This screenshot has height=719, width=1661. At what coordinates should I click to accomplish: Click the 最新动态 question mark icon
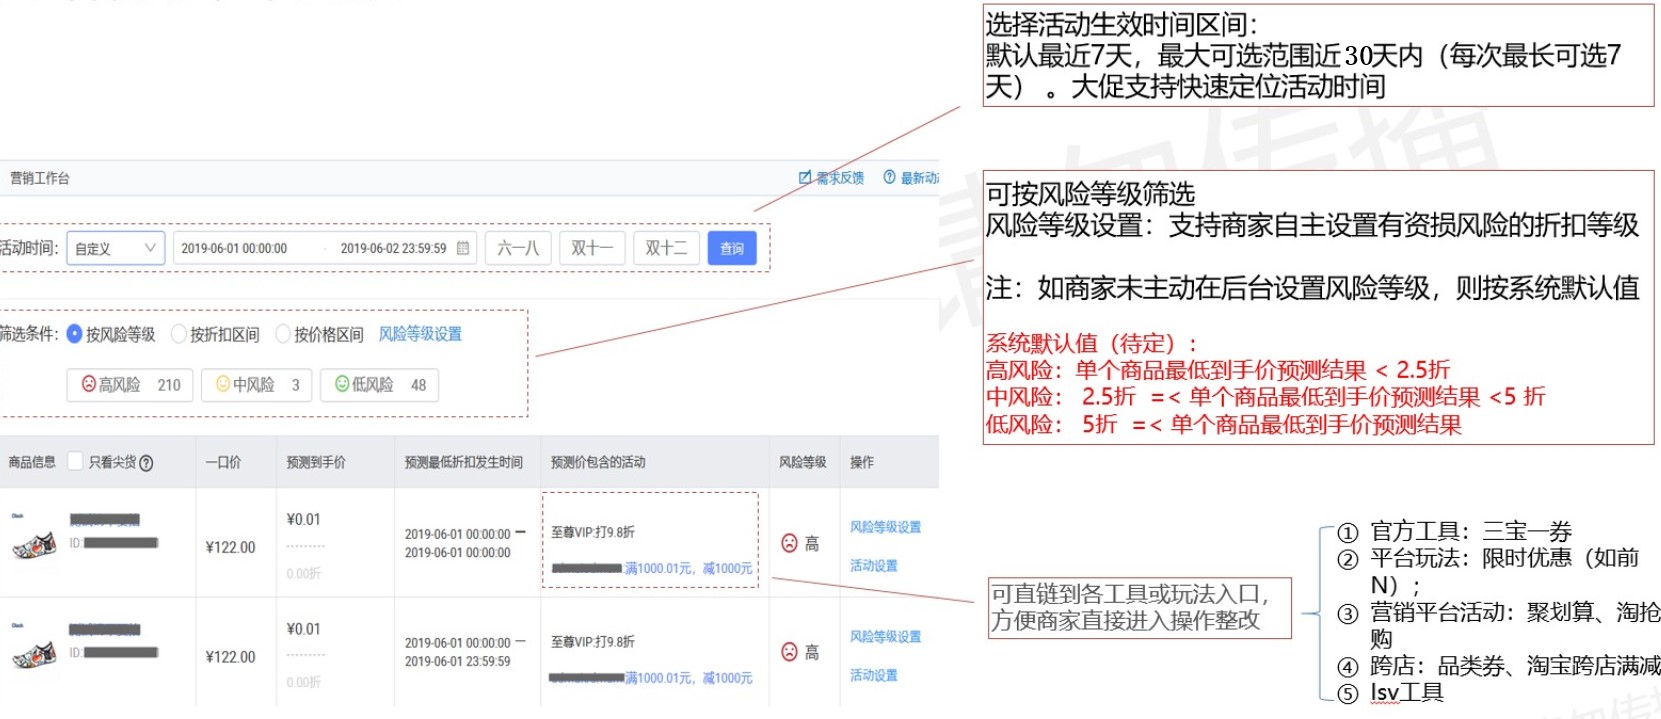[889, 178]
